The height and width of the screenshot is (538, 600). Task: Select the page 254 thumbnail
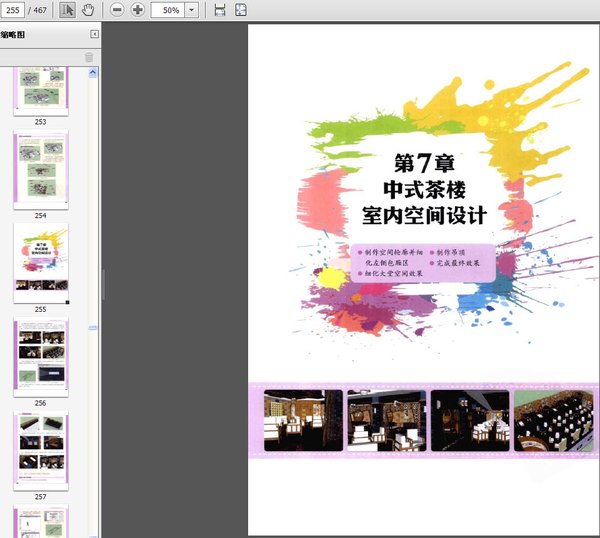click(x=41, y=170)
